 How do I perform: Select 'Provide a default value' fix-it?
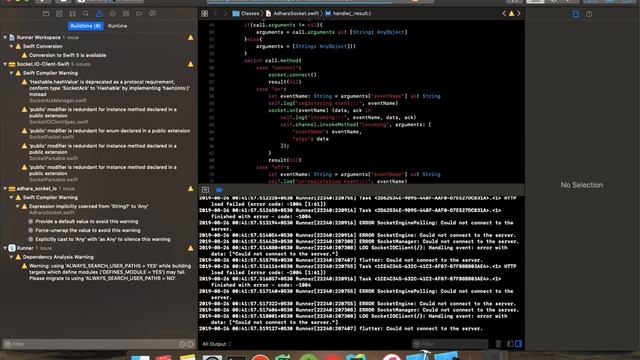(87, 222)
